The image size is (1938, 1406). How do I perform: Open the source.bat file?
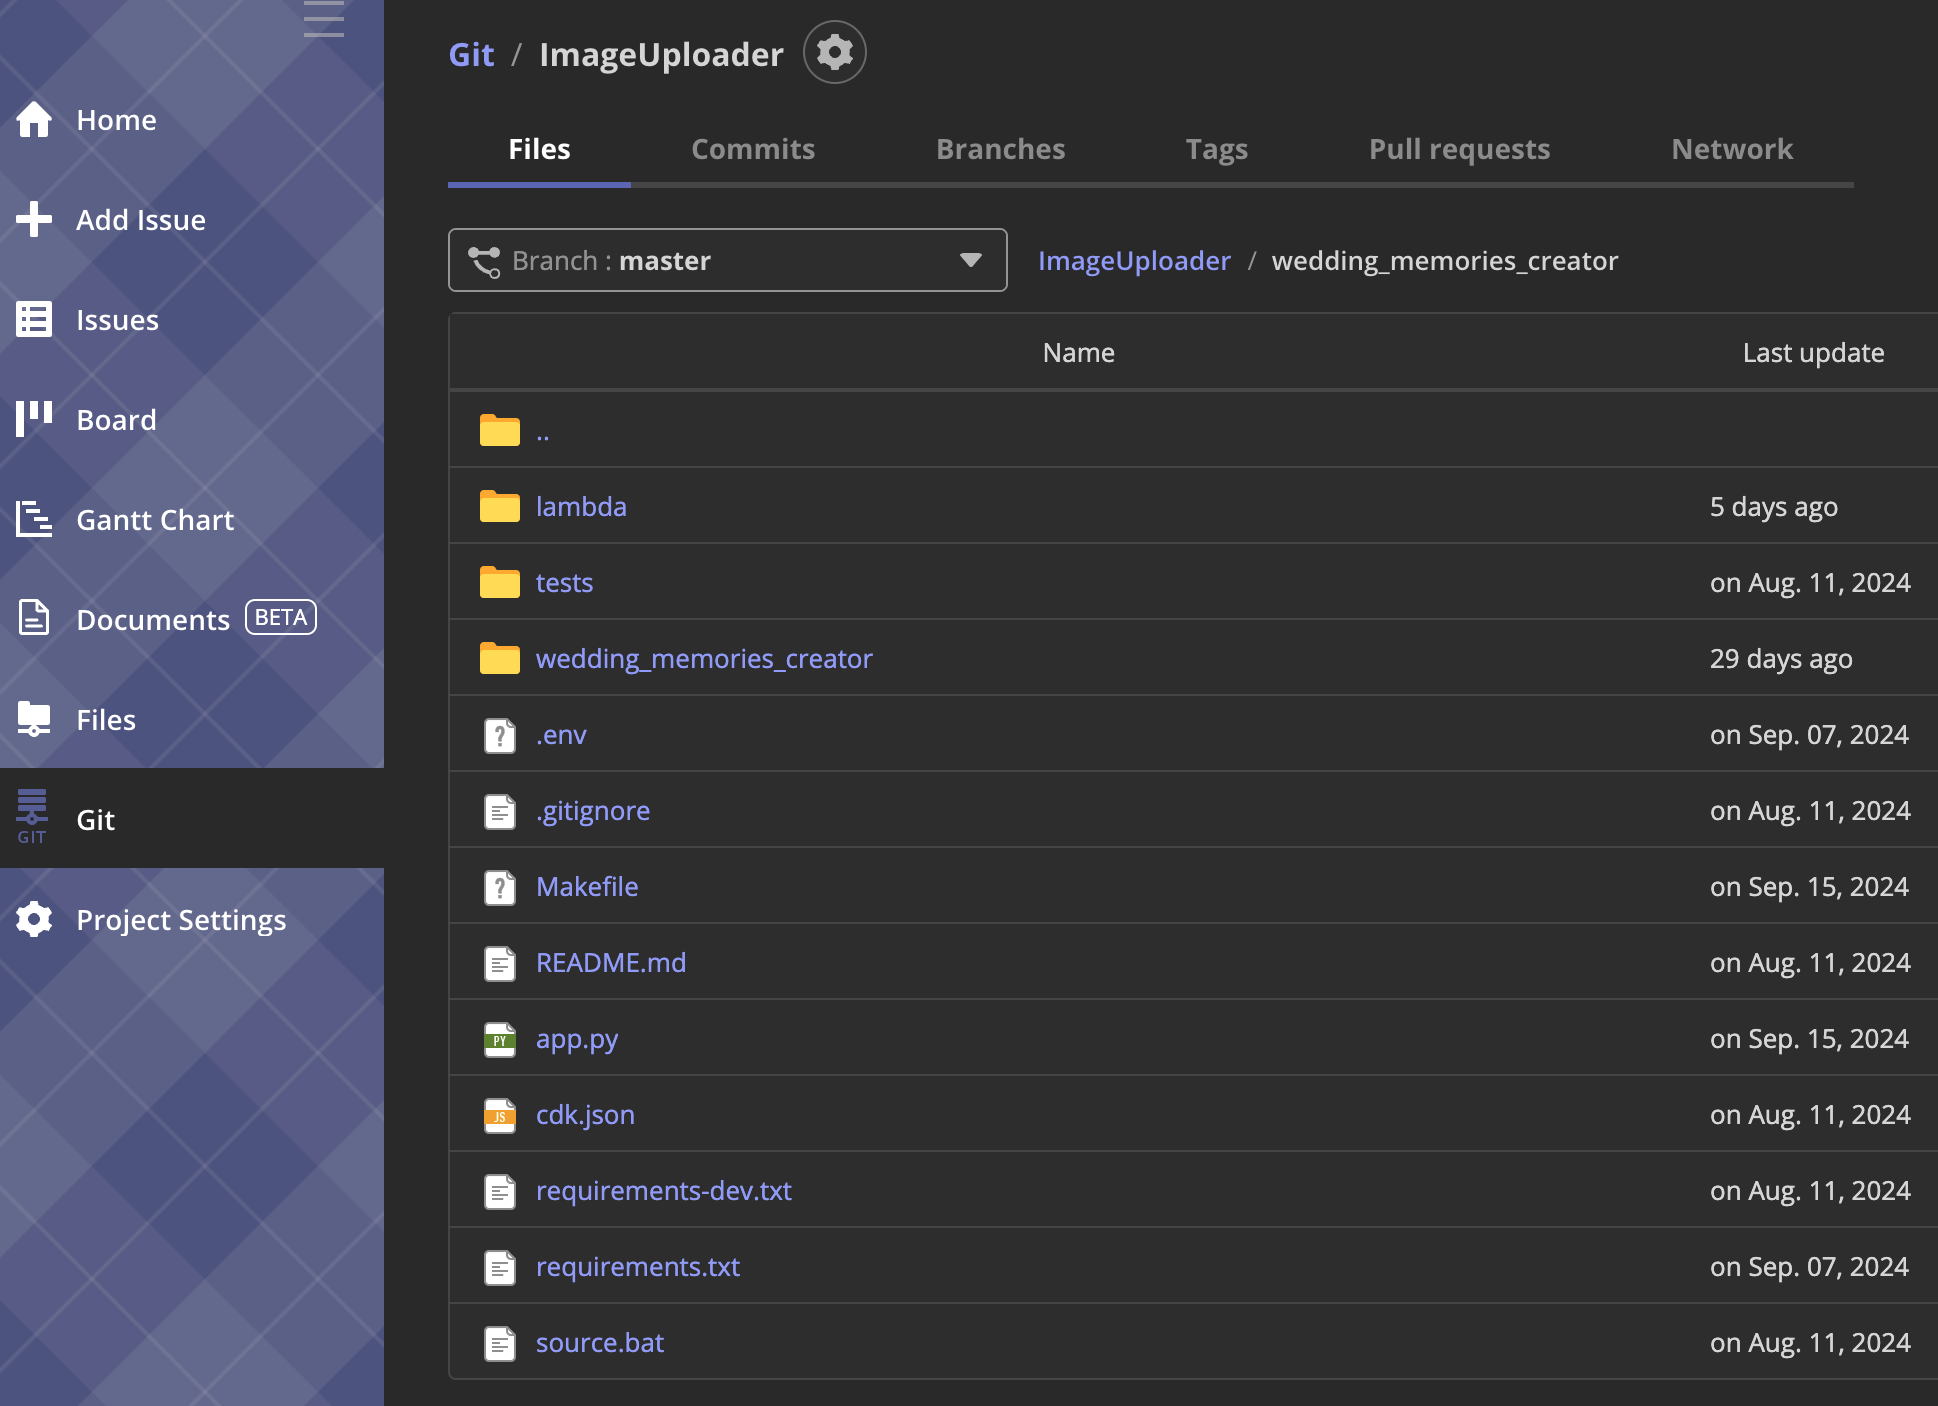click(600, 1342)
